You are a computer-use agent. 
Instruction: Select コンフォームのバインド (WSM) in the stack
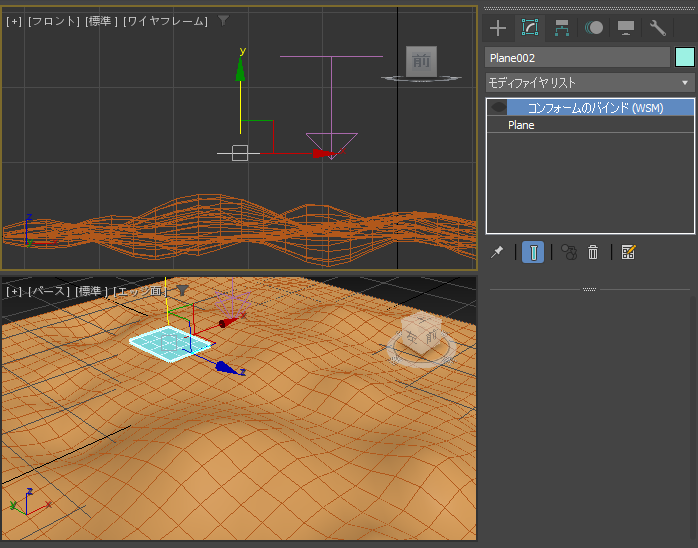(x=595, y=108)
